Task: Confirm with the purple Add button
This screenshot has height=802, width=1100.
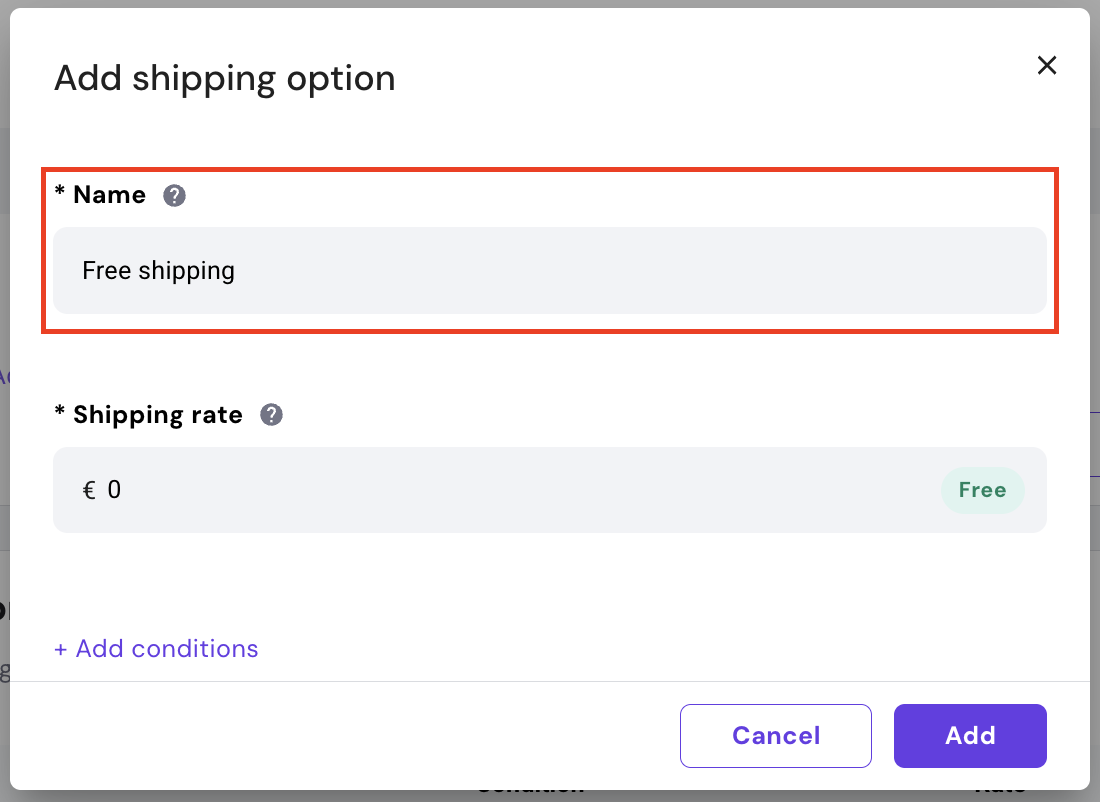Action: 970,736
